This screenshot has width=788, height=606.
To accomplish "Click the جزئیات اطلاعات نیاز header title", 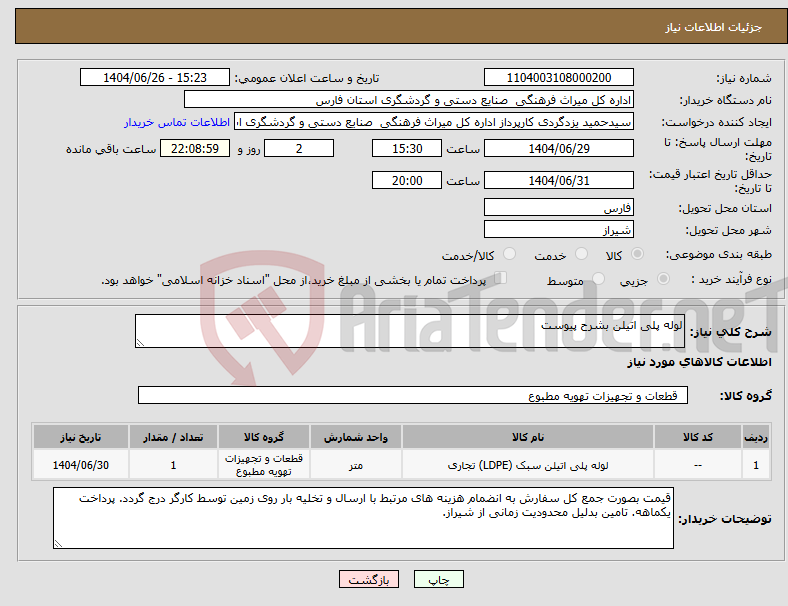I will tap(714, 27).
